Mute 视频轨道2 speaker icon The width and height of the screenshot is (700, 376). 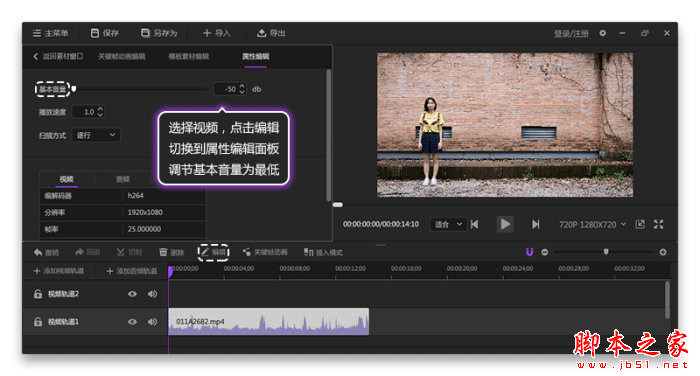click(x=153, y=294)
